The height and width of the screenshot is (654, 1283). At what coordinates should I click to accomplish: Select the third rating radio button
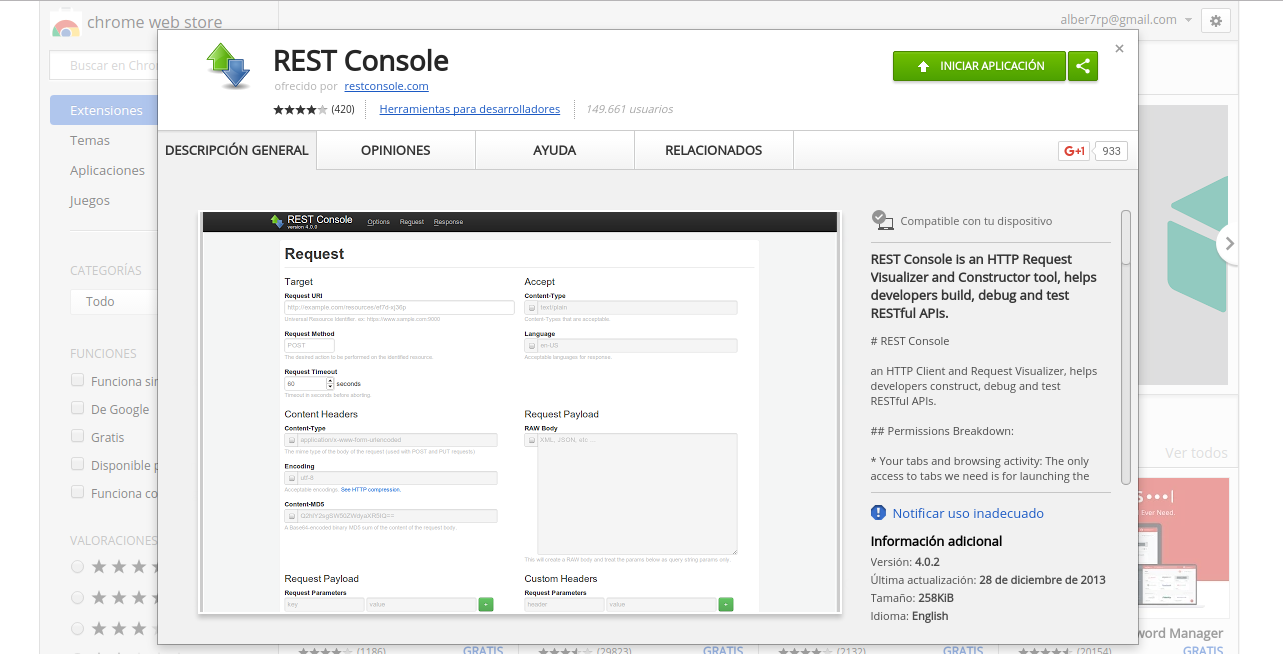[x=77, y=628]
